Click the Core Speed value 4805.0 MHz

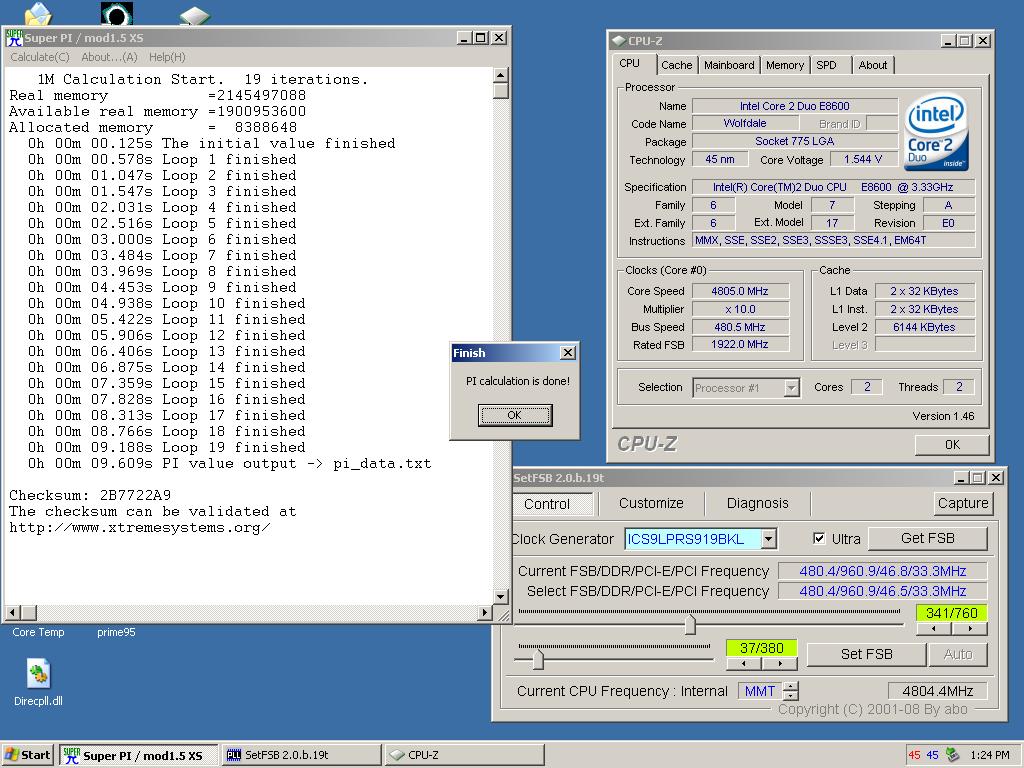[x=740, y=291]
